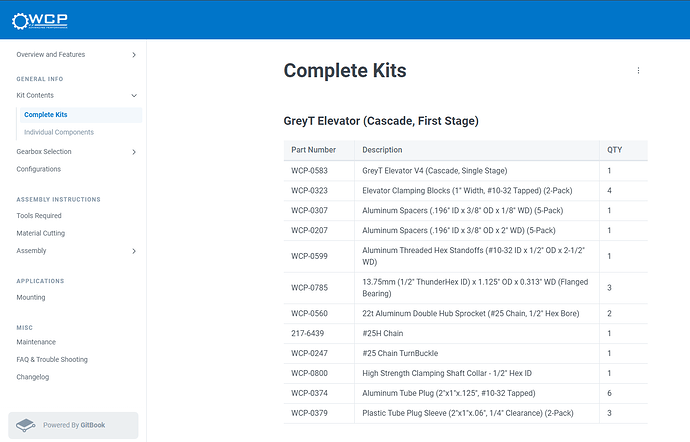Select part number WCP-0247

pos(309,353)
